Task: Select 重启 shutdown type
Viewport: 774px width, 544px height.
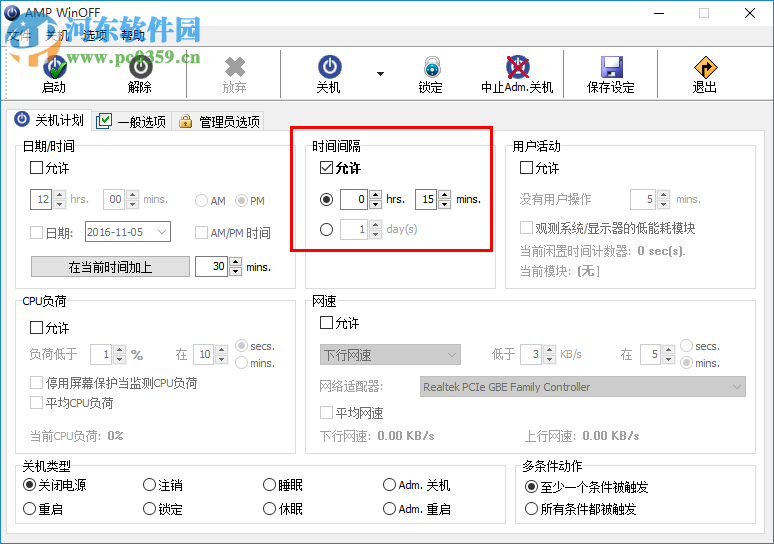Action: coord(29,508)
